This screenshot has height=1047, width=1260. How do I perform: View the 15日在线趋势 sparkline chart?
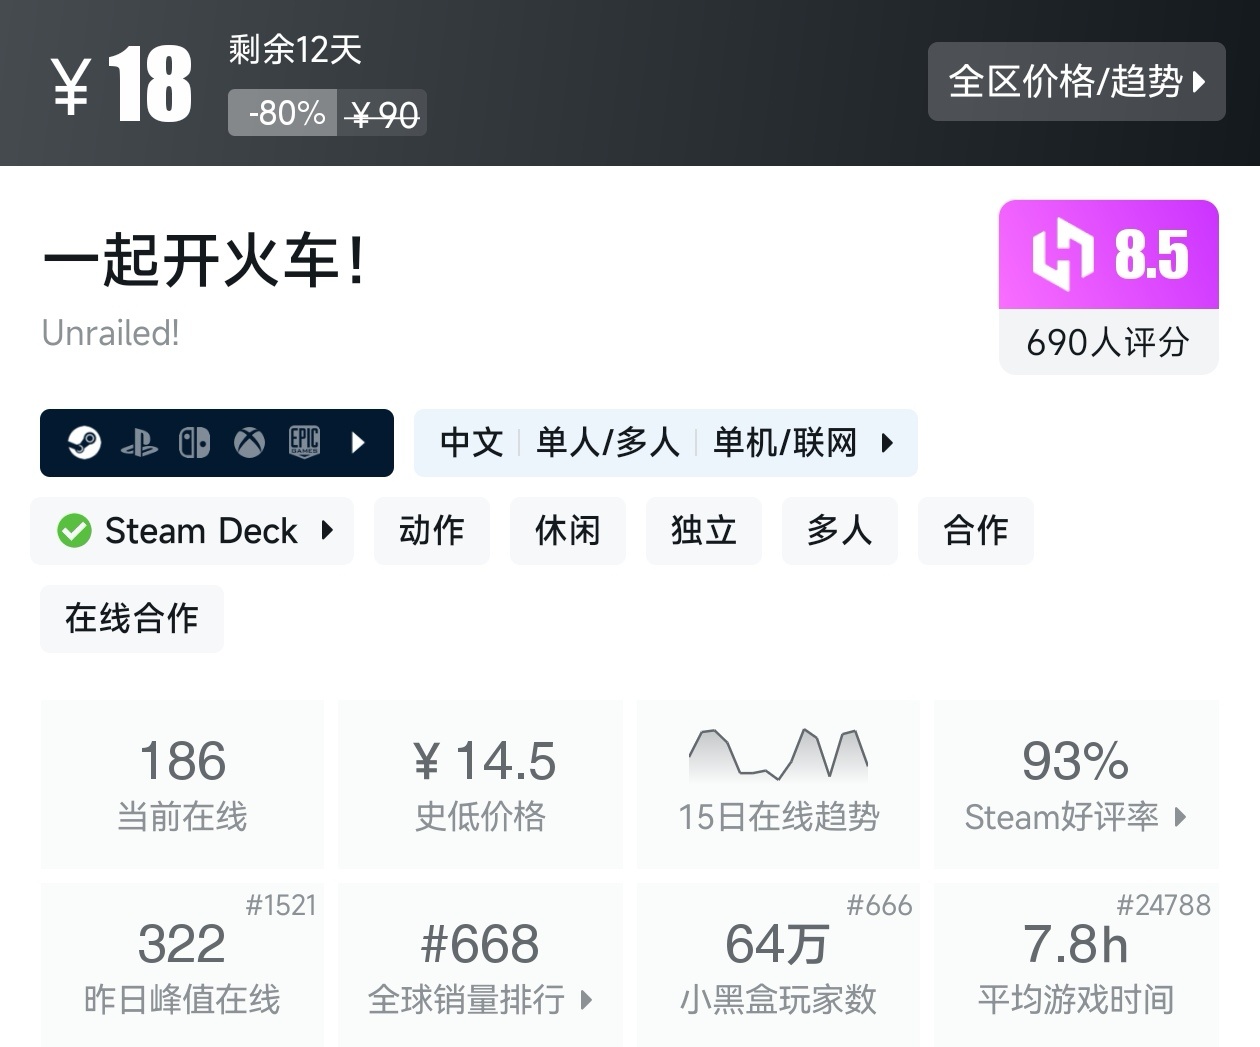pyautogui.click(x=778, y=755)
